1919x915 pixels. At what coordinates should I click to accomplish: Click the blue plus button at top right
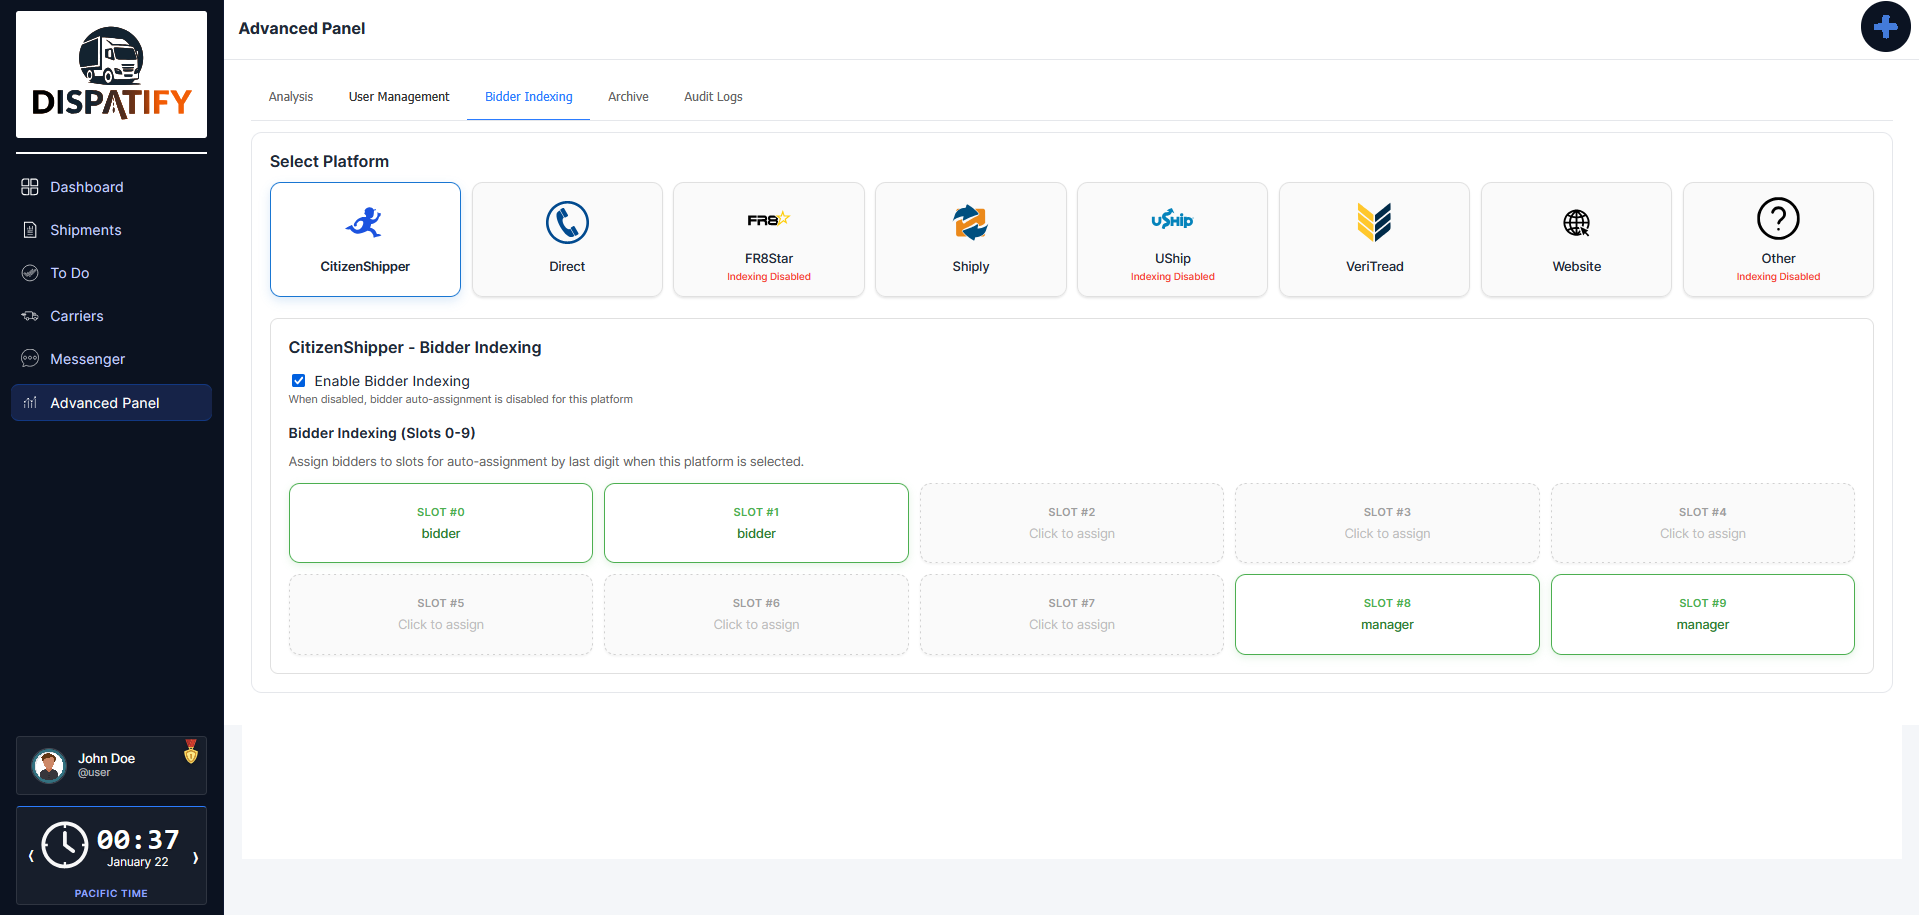(1885, 27)
